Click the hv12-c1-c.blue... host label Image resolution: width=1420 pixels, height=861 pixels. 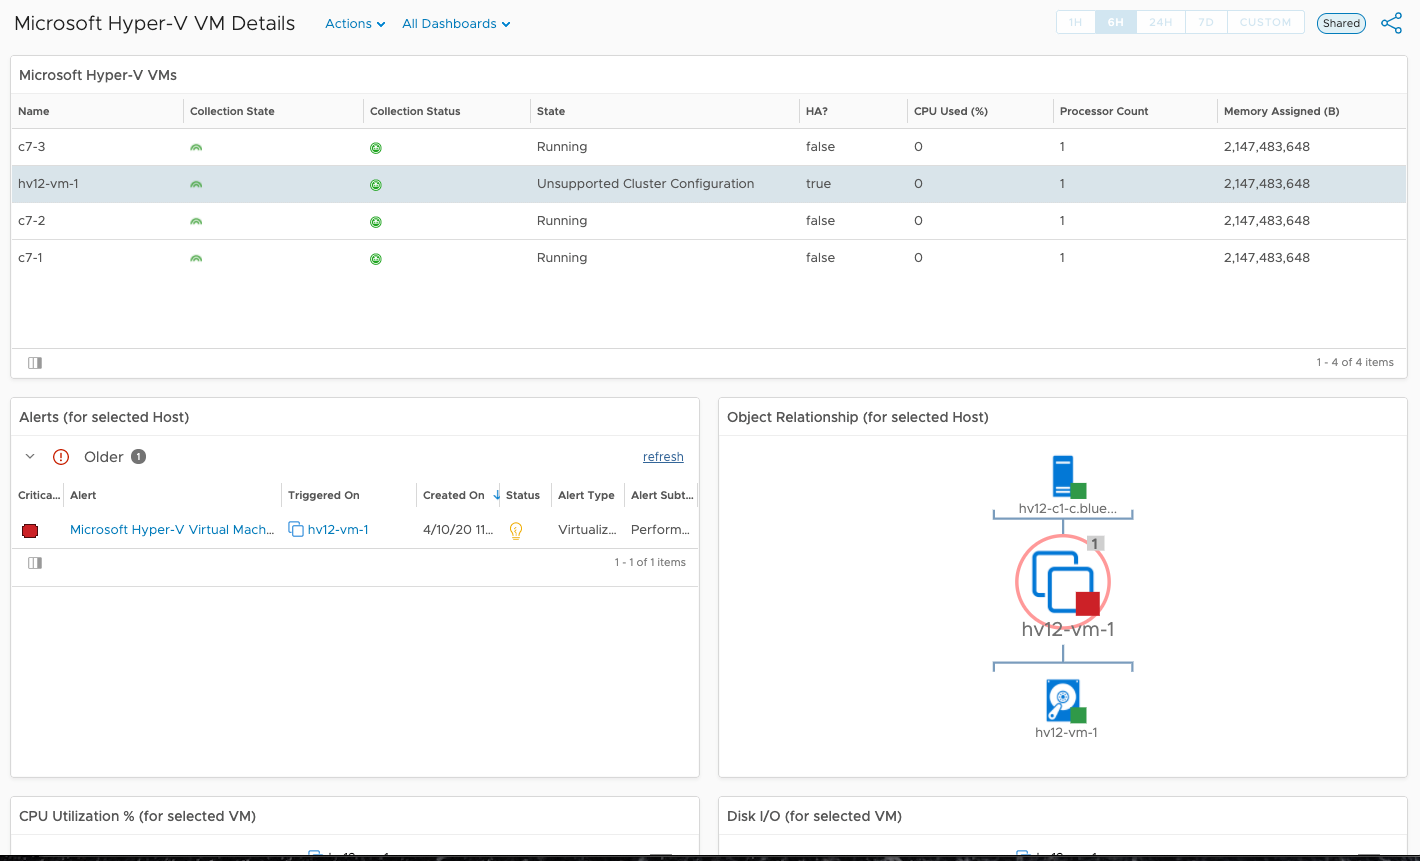tap(1067, 508)
